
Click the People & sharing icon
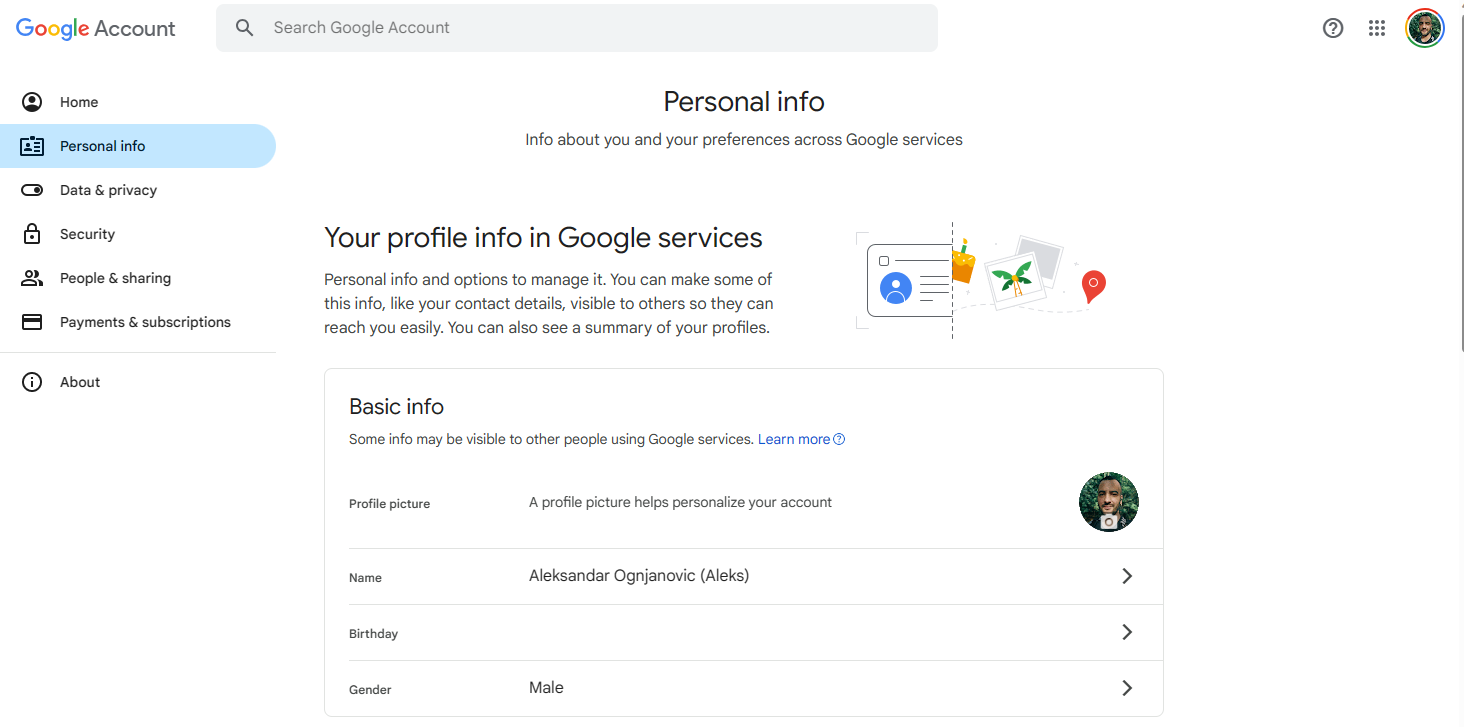32,278
